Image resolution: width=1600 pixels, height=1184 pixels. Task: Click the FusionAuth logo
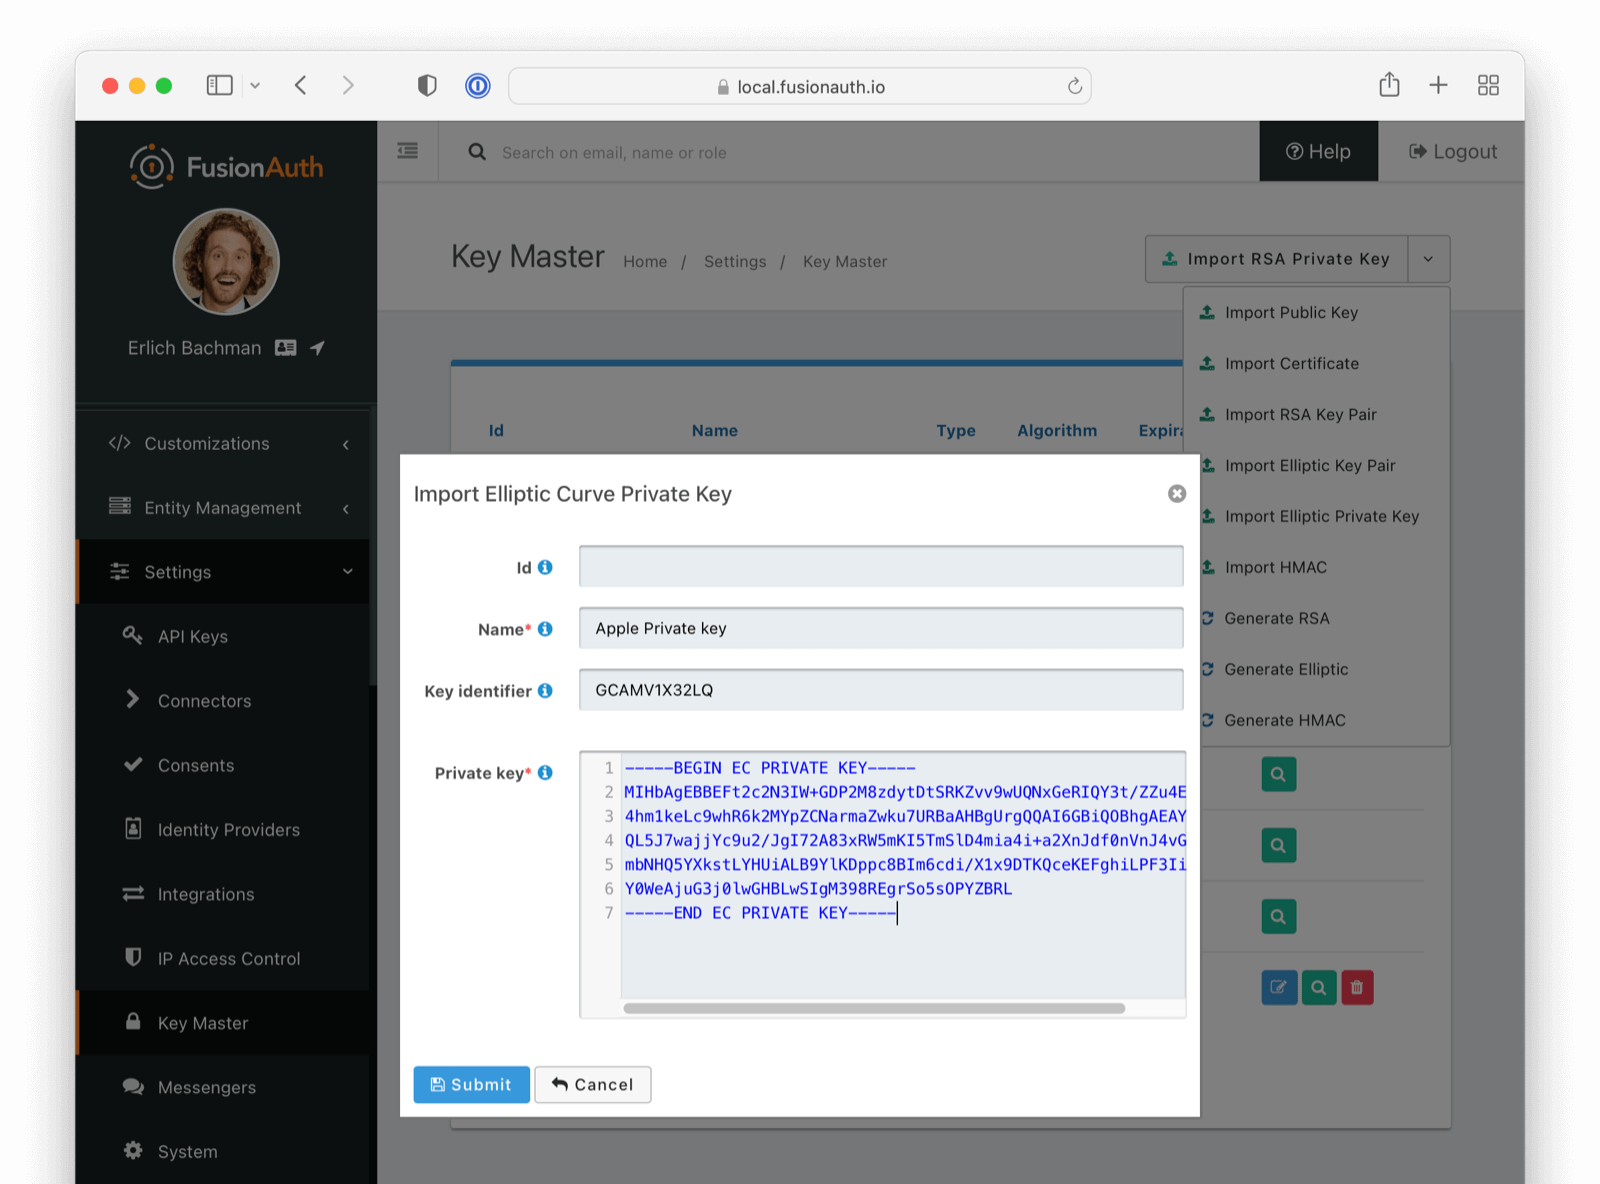[x=225, y=165]
